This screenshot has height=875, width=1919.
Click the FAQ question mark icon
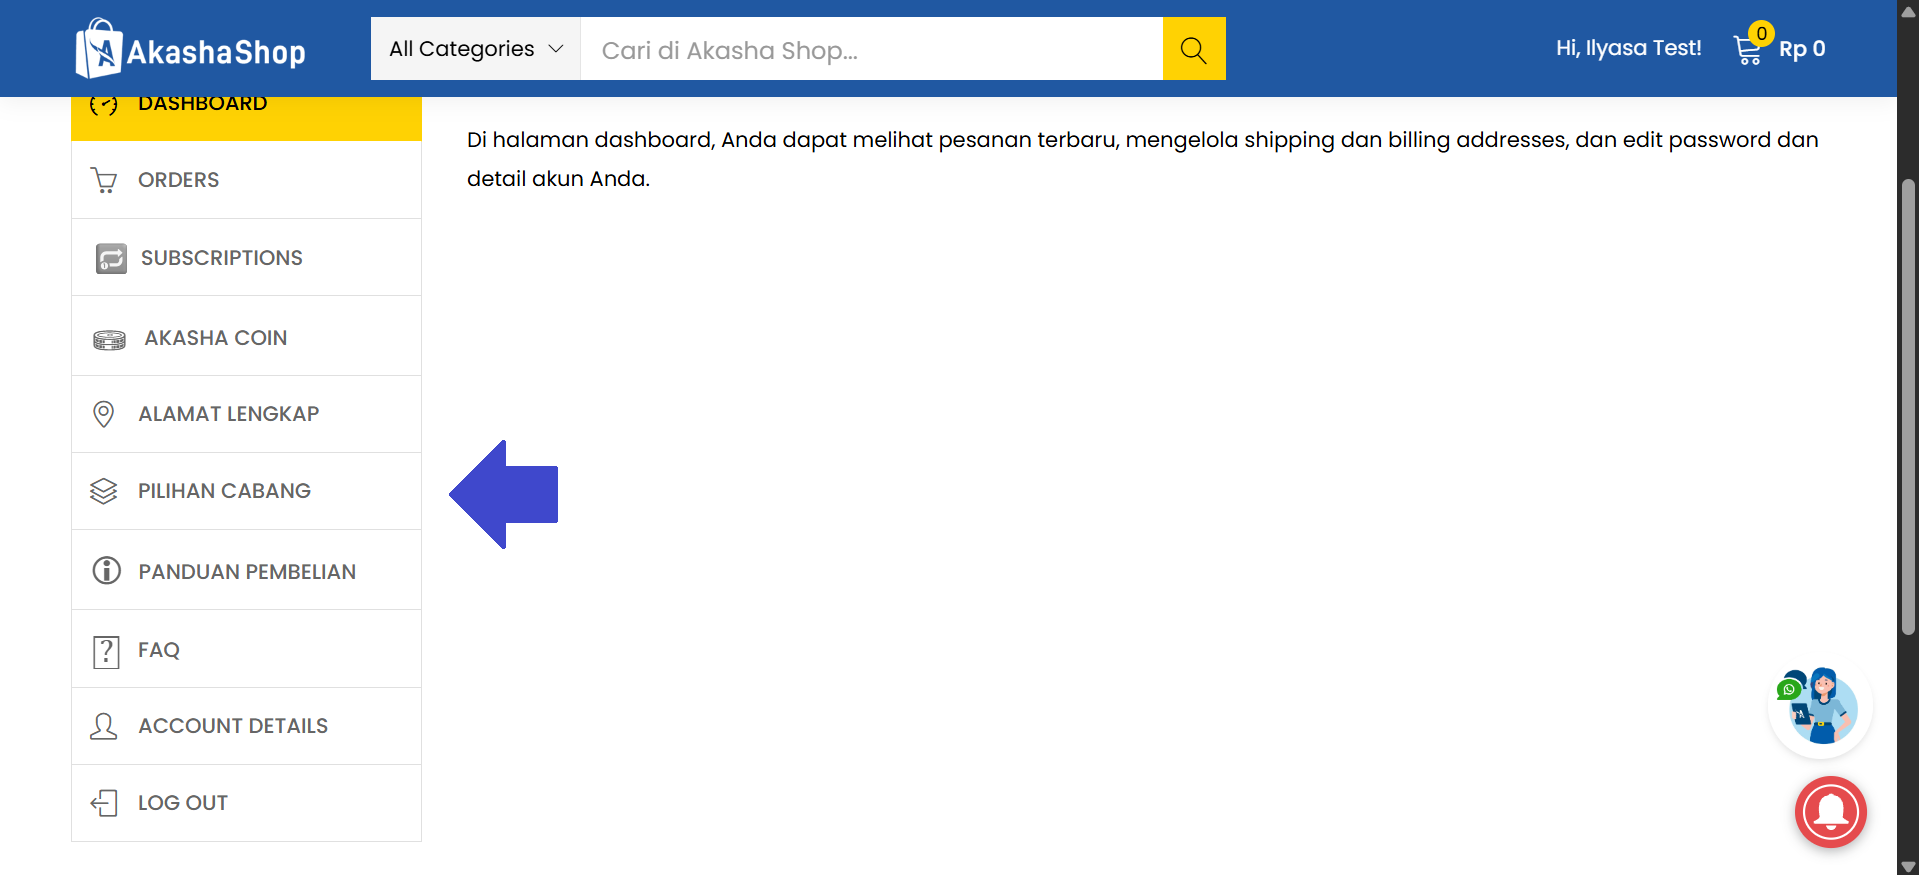106,651
